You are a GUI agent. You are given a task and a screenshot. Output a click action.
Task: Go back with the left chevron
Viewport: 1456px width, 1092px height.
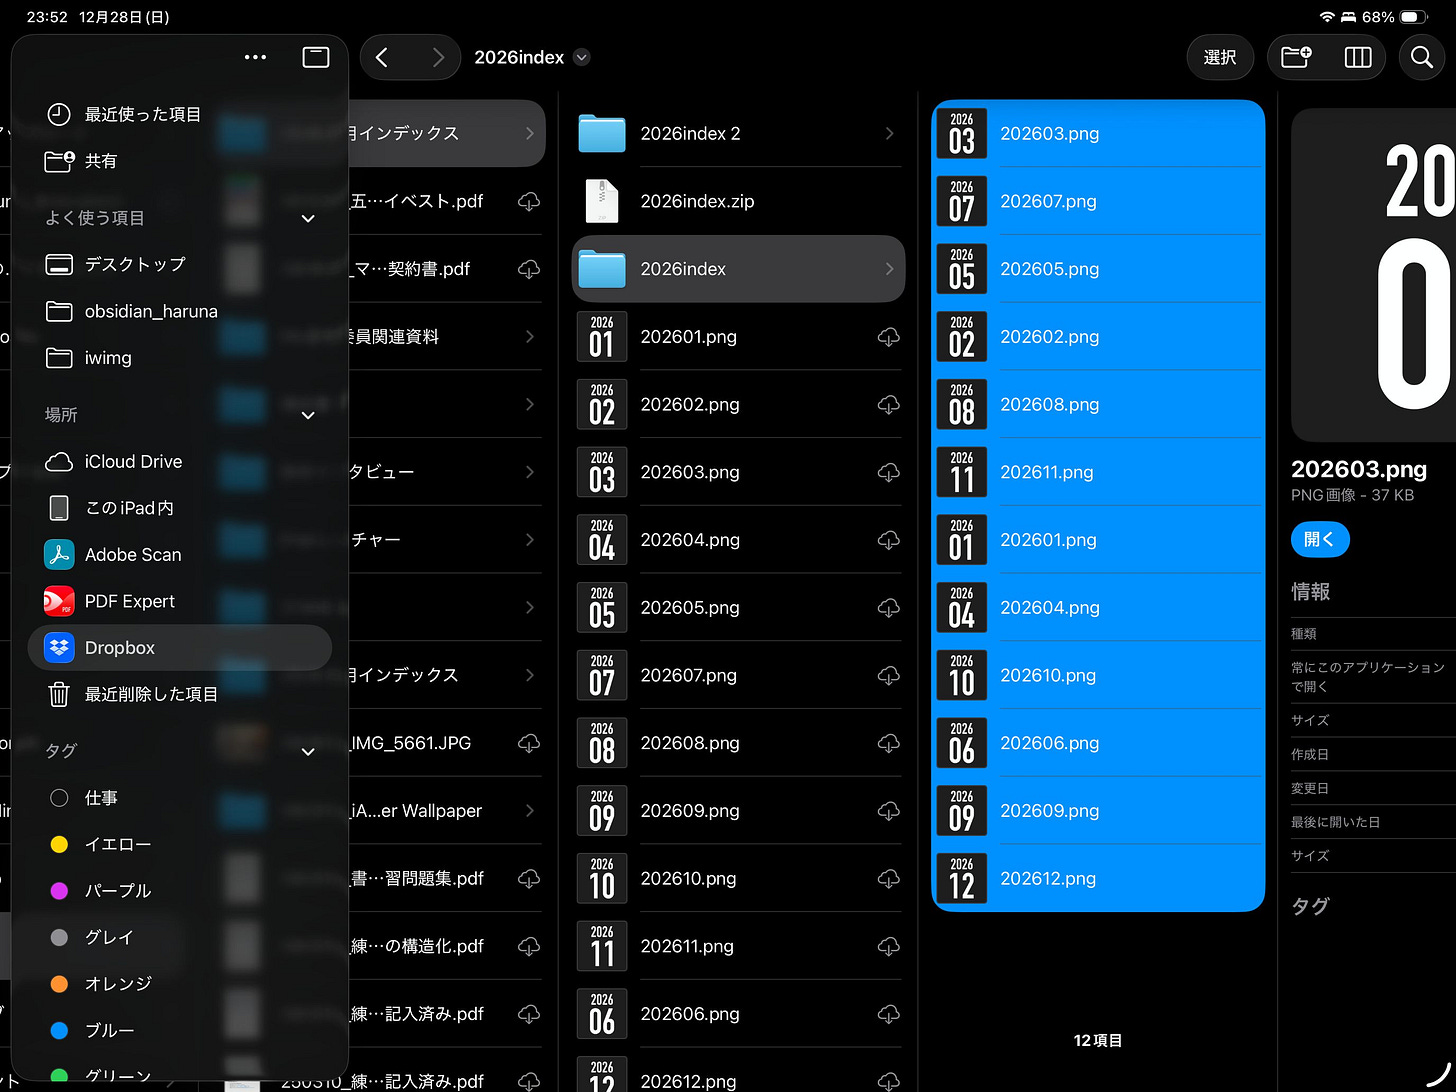(x=381, y=57)
